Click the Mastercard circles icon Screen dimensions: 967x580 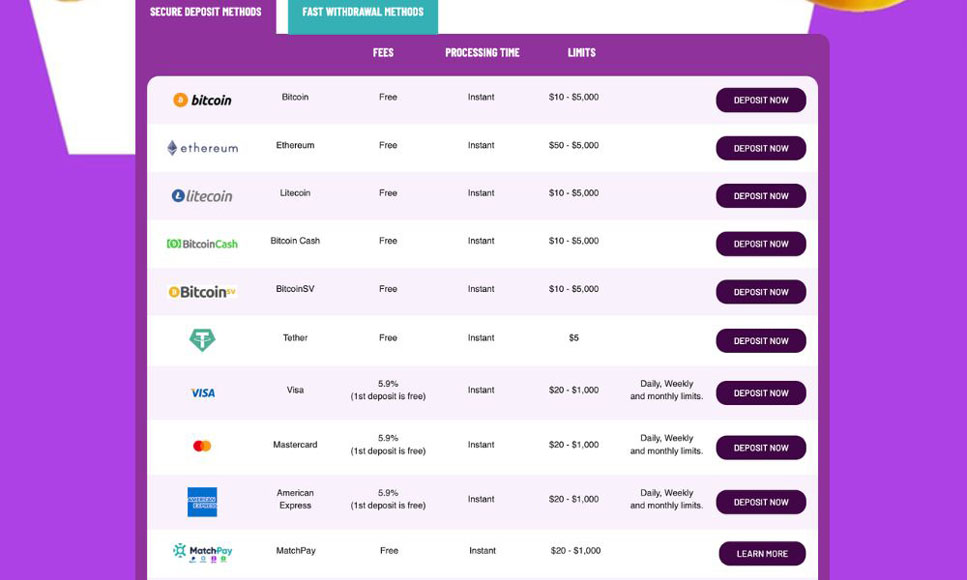(204, 445)
